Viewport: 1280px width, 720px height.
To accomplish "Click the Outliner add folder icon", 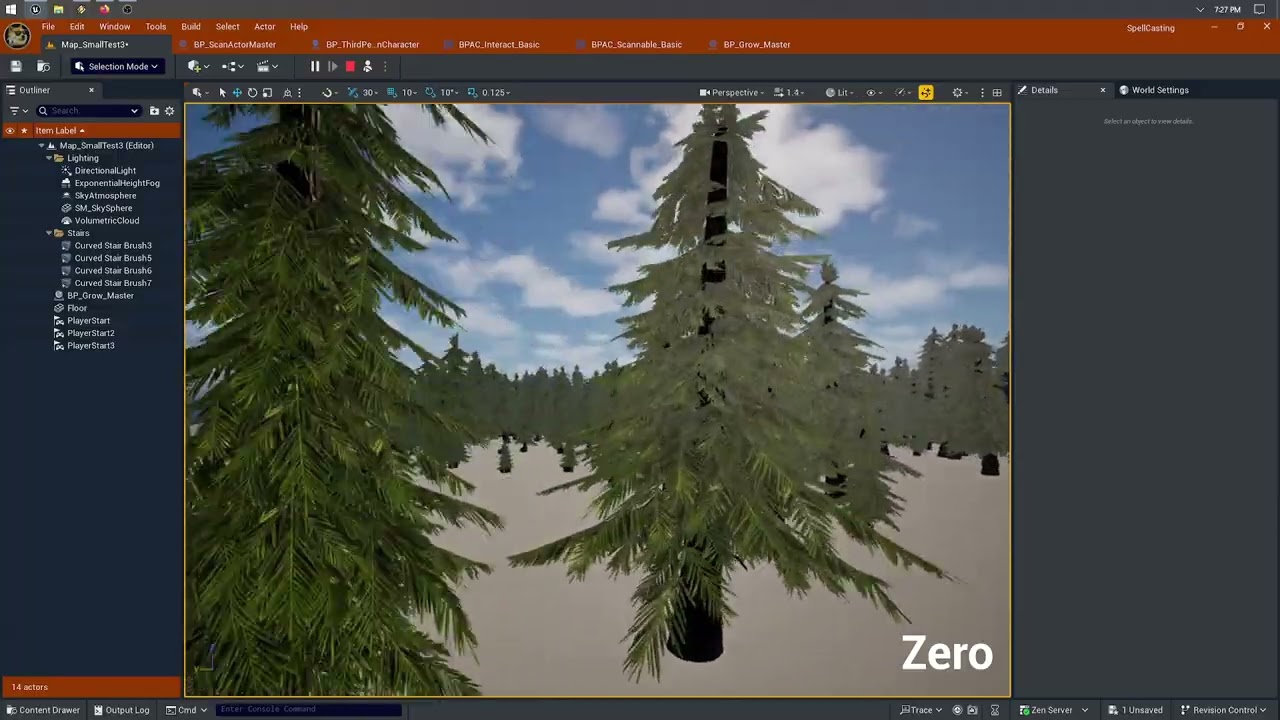I will point(154,111).
